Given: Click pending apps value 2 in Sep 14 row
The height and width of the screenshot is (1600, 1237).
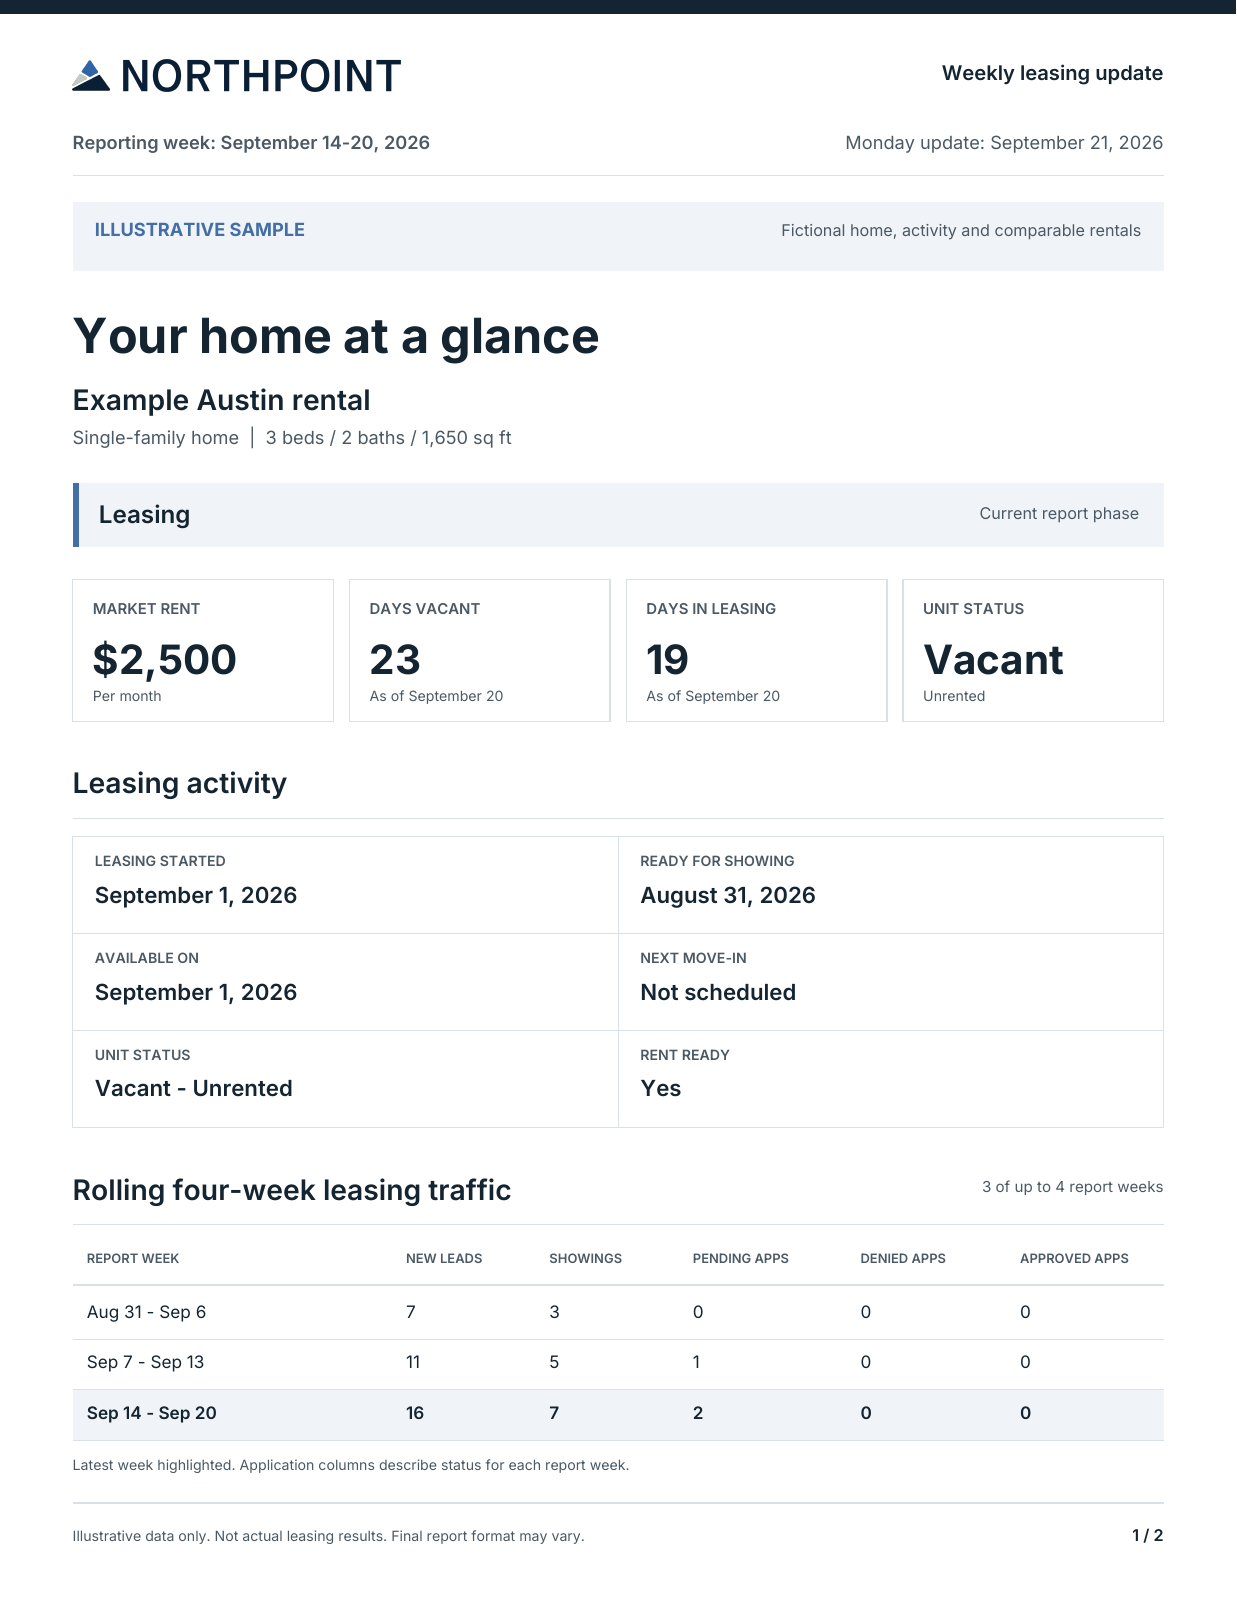Looking at the screenshot, I should click(x=698, y=1413).
